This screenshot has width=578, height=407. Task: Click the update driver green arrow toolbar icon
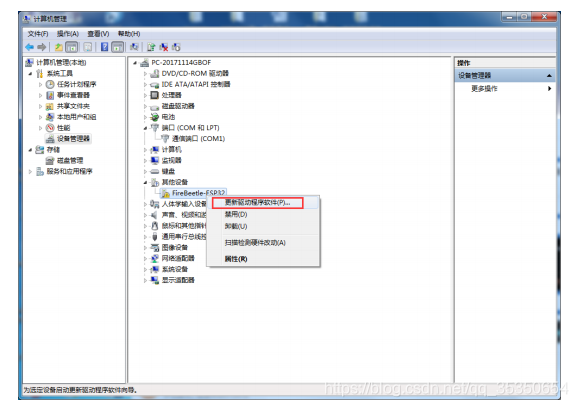pyautogui.click(x=151, y=47)
